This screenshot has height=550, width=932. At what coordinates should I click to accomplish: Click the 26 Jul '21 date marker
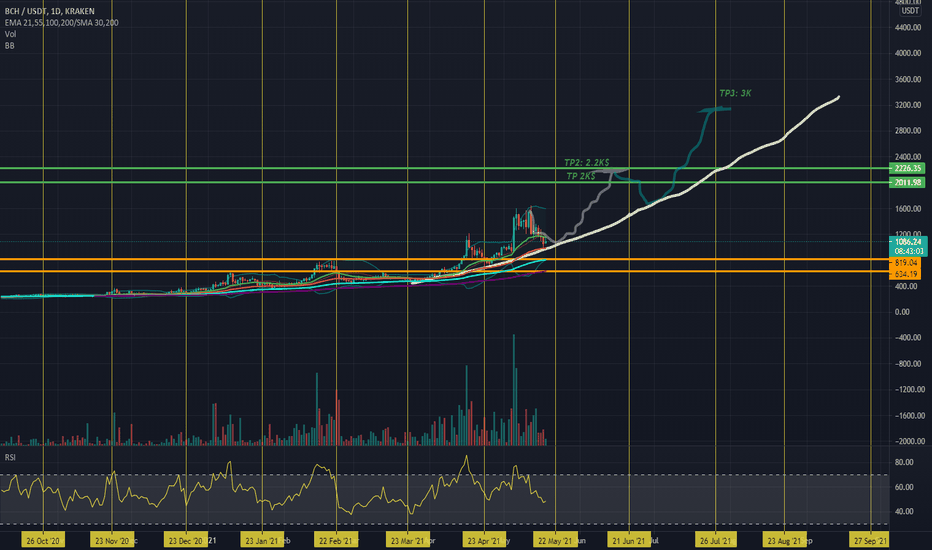(716, 540)
